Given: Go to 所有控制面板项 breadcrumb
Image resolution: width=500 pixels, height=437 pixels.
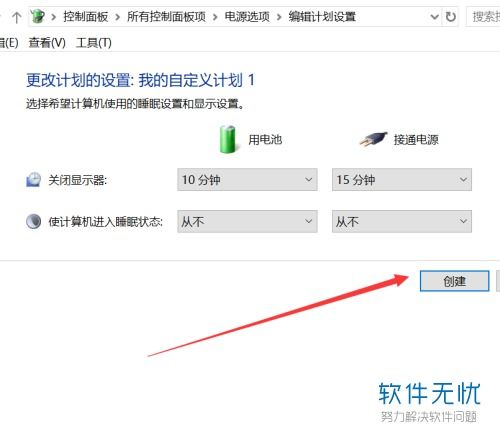Looking at the screenshot, I should click(x=166, y=16).
